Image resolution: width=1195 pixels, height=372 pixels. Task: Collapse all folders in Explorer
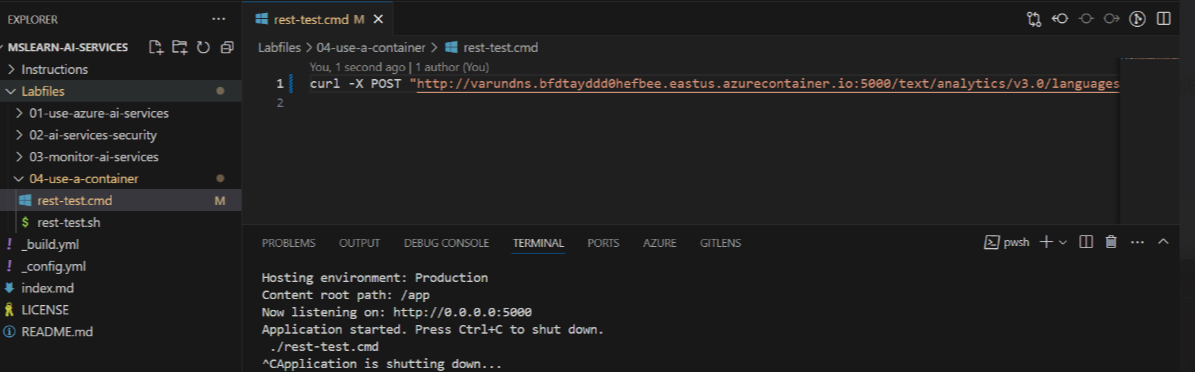(x=226, y=47)
